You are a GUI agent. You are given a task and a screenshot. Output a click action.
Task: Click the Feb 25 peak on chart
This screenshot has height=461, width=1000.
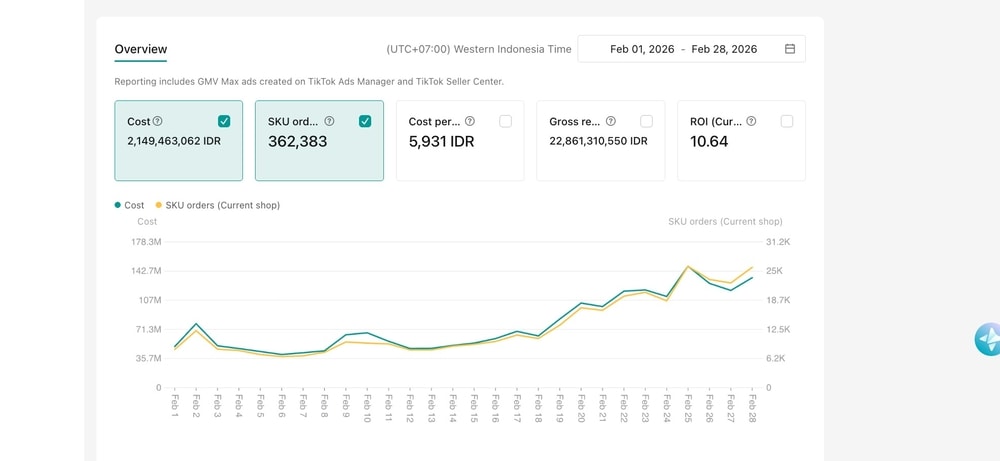[688, 267]
